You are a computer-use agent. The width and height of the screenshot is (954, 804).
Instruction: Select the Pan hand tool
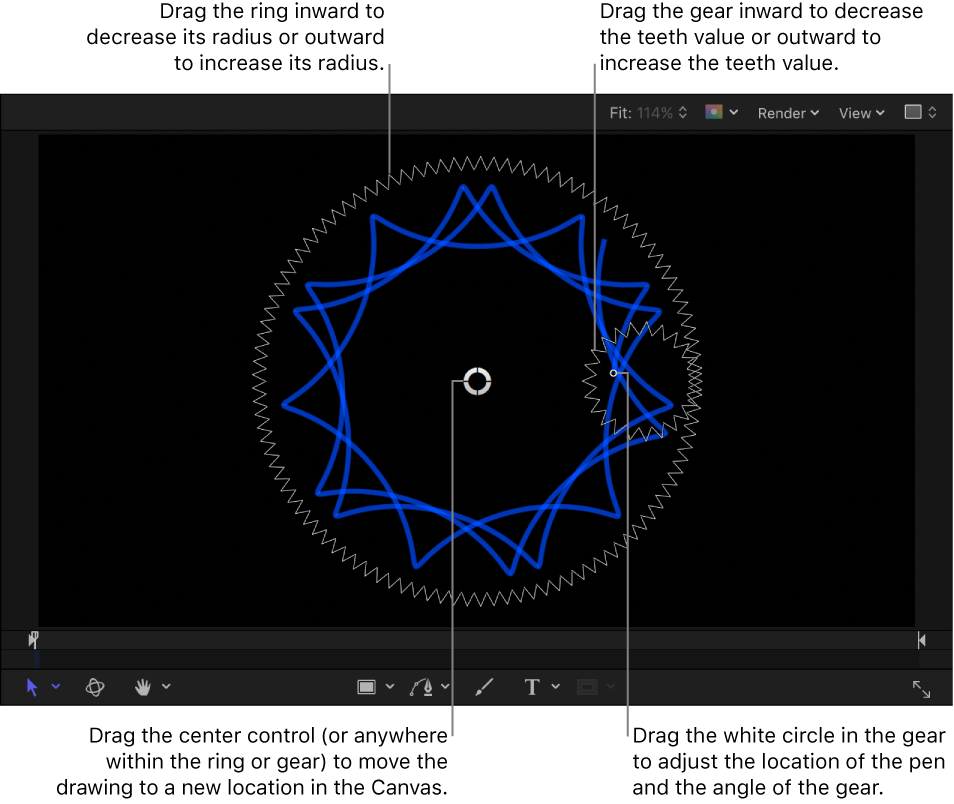click(143, 687)
